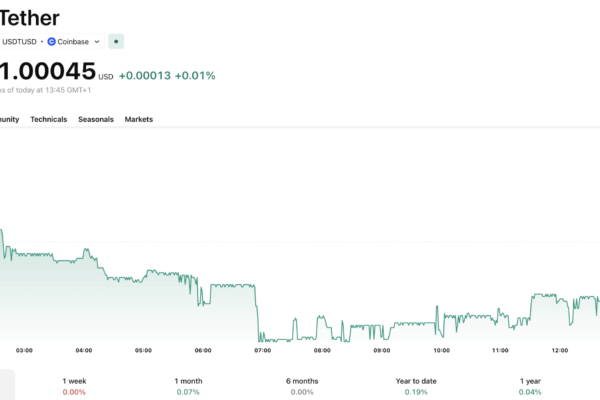This screenshot has height=400, width=600.
Task: Click the Coinbase exchange logo icon
Action: pyautogui.click(x=52, y=42)
